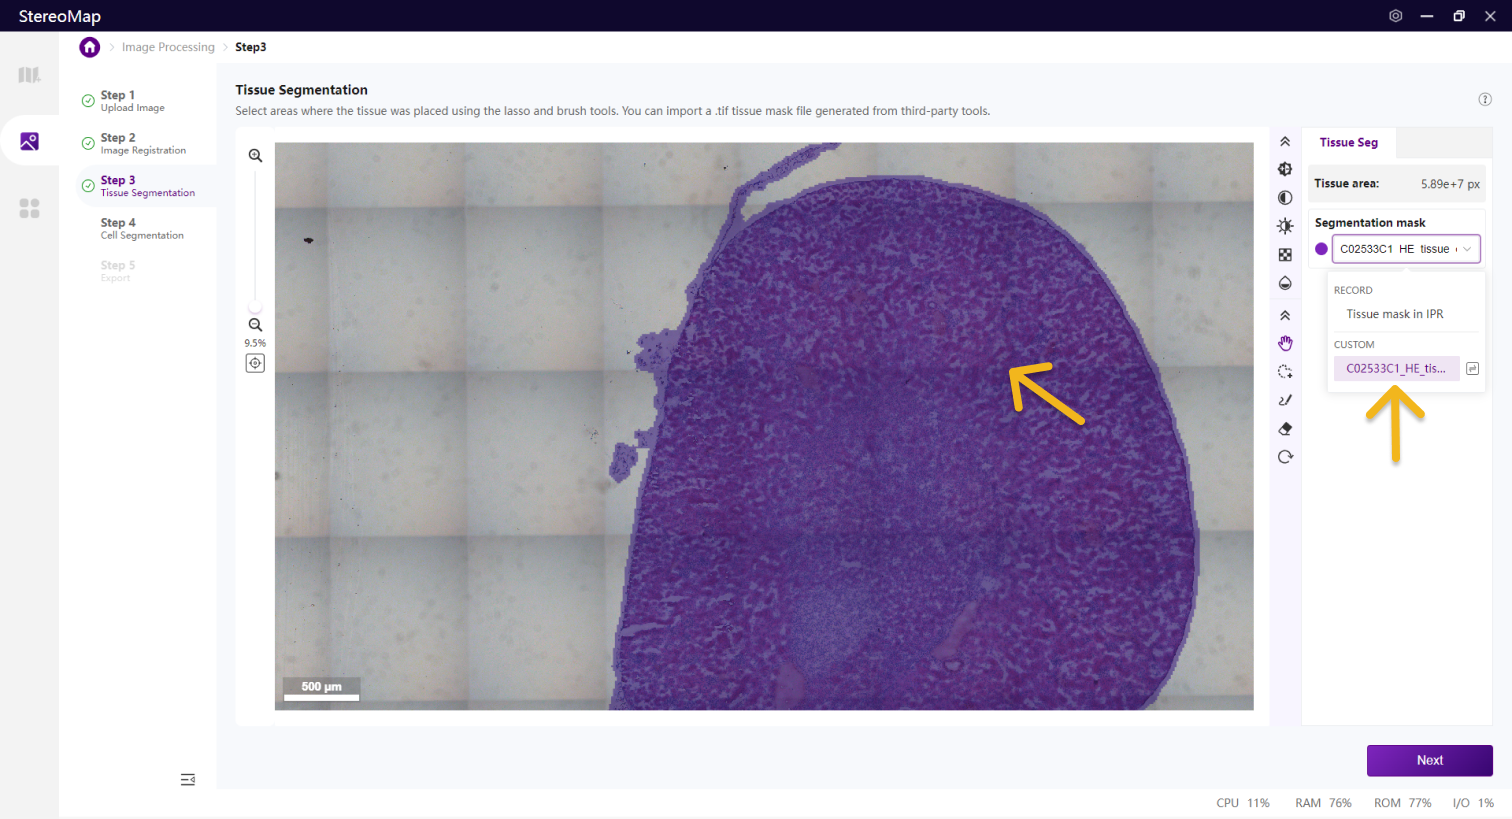Select the brush tool

point(1285,400)
